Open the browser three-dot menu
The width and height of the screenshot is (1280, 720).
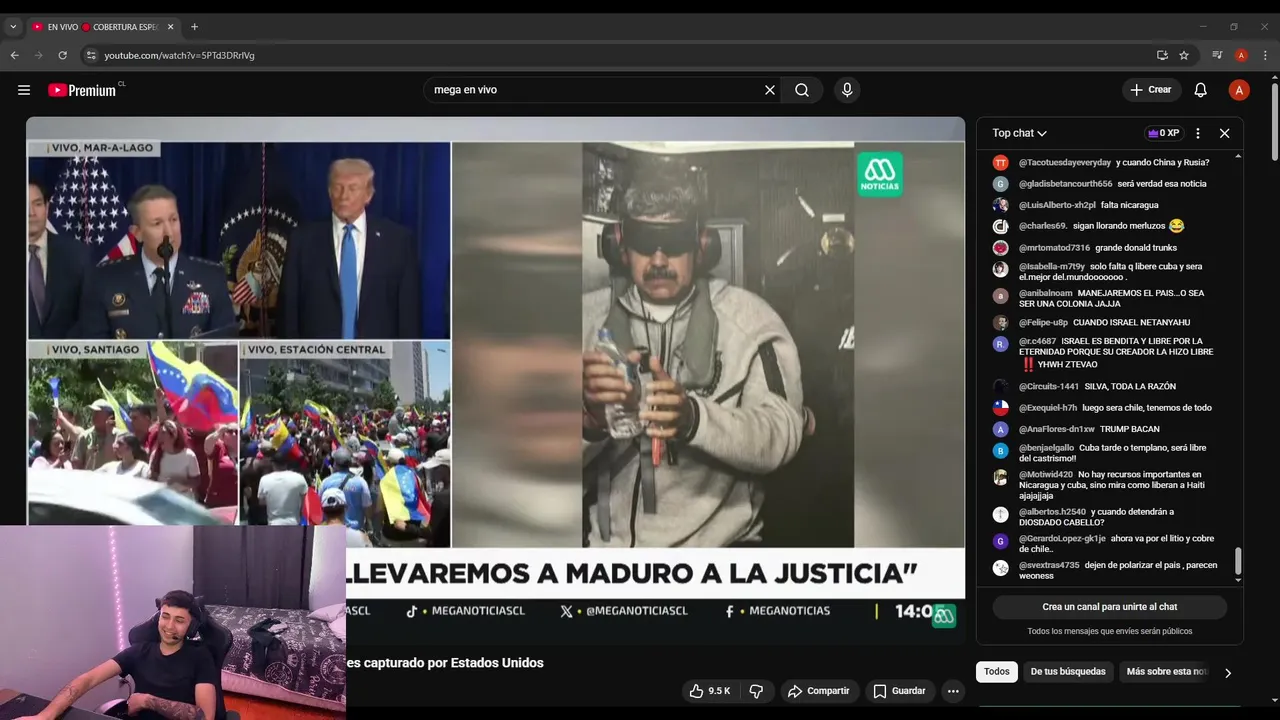tap(1265, 55)
